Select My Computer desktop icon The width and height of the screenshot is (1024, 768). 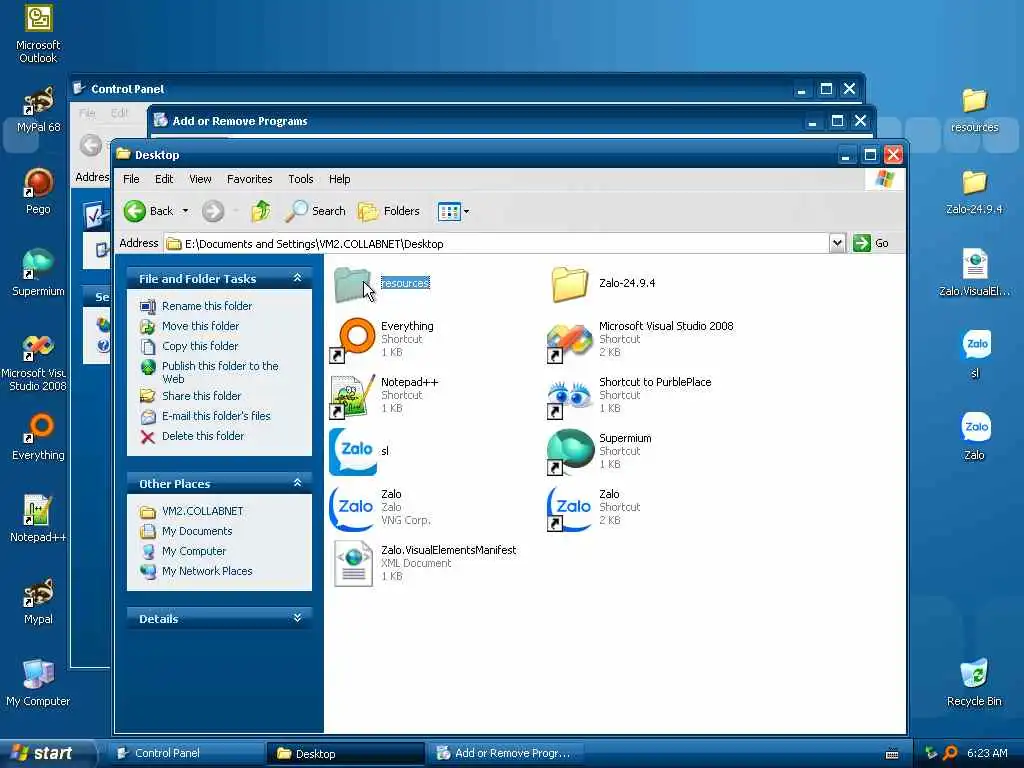click(x=38, y=683)
